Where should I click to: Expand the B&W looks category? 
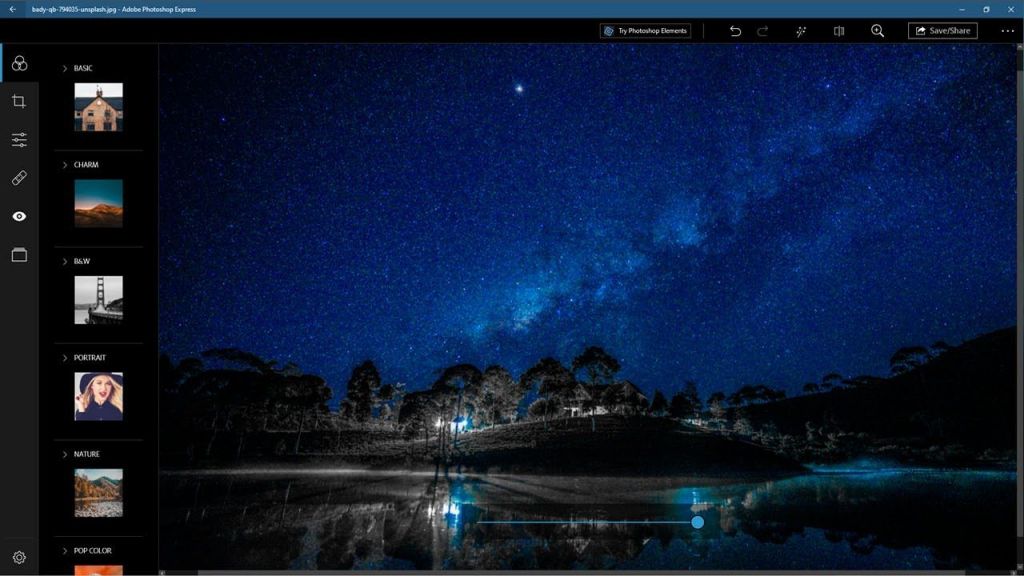66,261
